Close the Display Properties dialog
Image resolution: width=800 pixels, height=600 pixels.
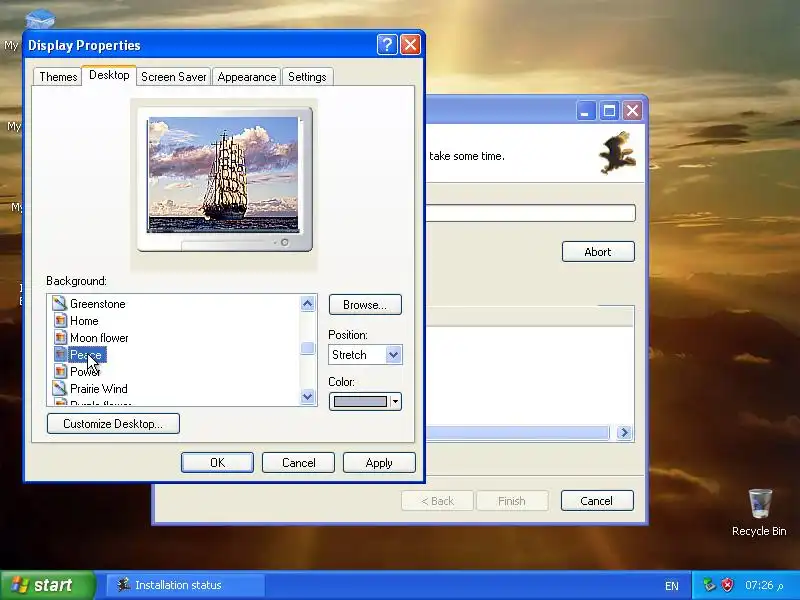tap(411, 45)
